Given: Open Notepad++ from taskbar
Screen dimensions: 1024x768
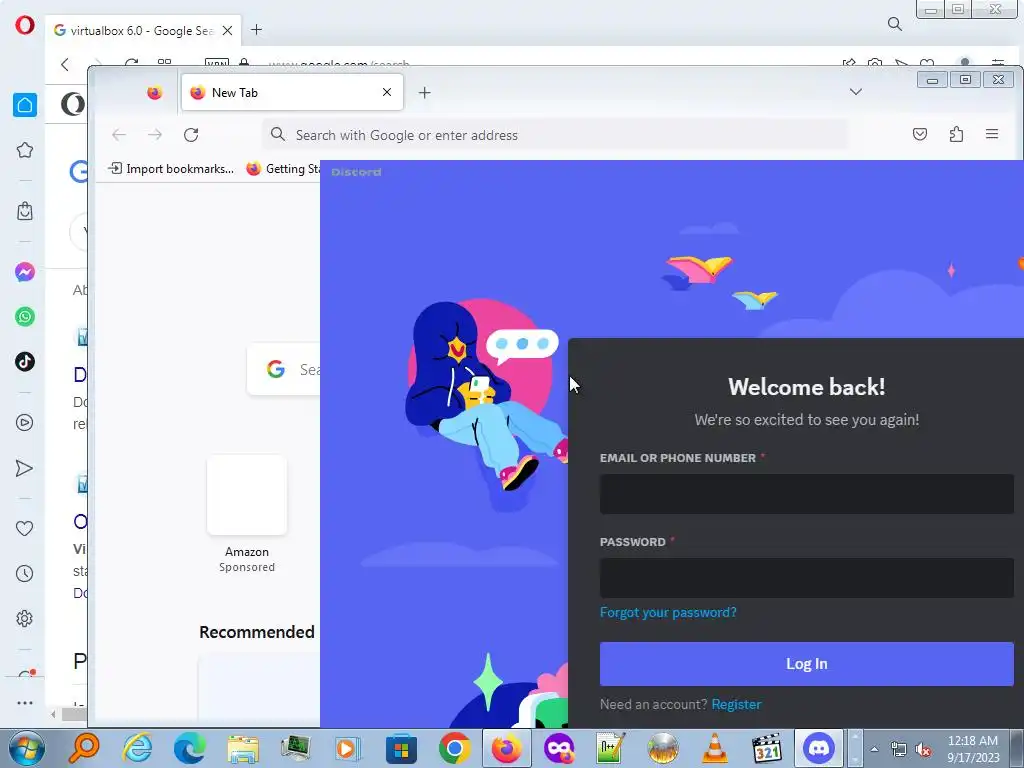Looking at the screenshot, I should [611, 748].
